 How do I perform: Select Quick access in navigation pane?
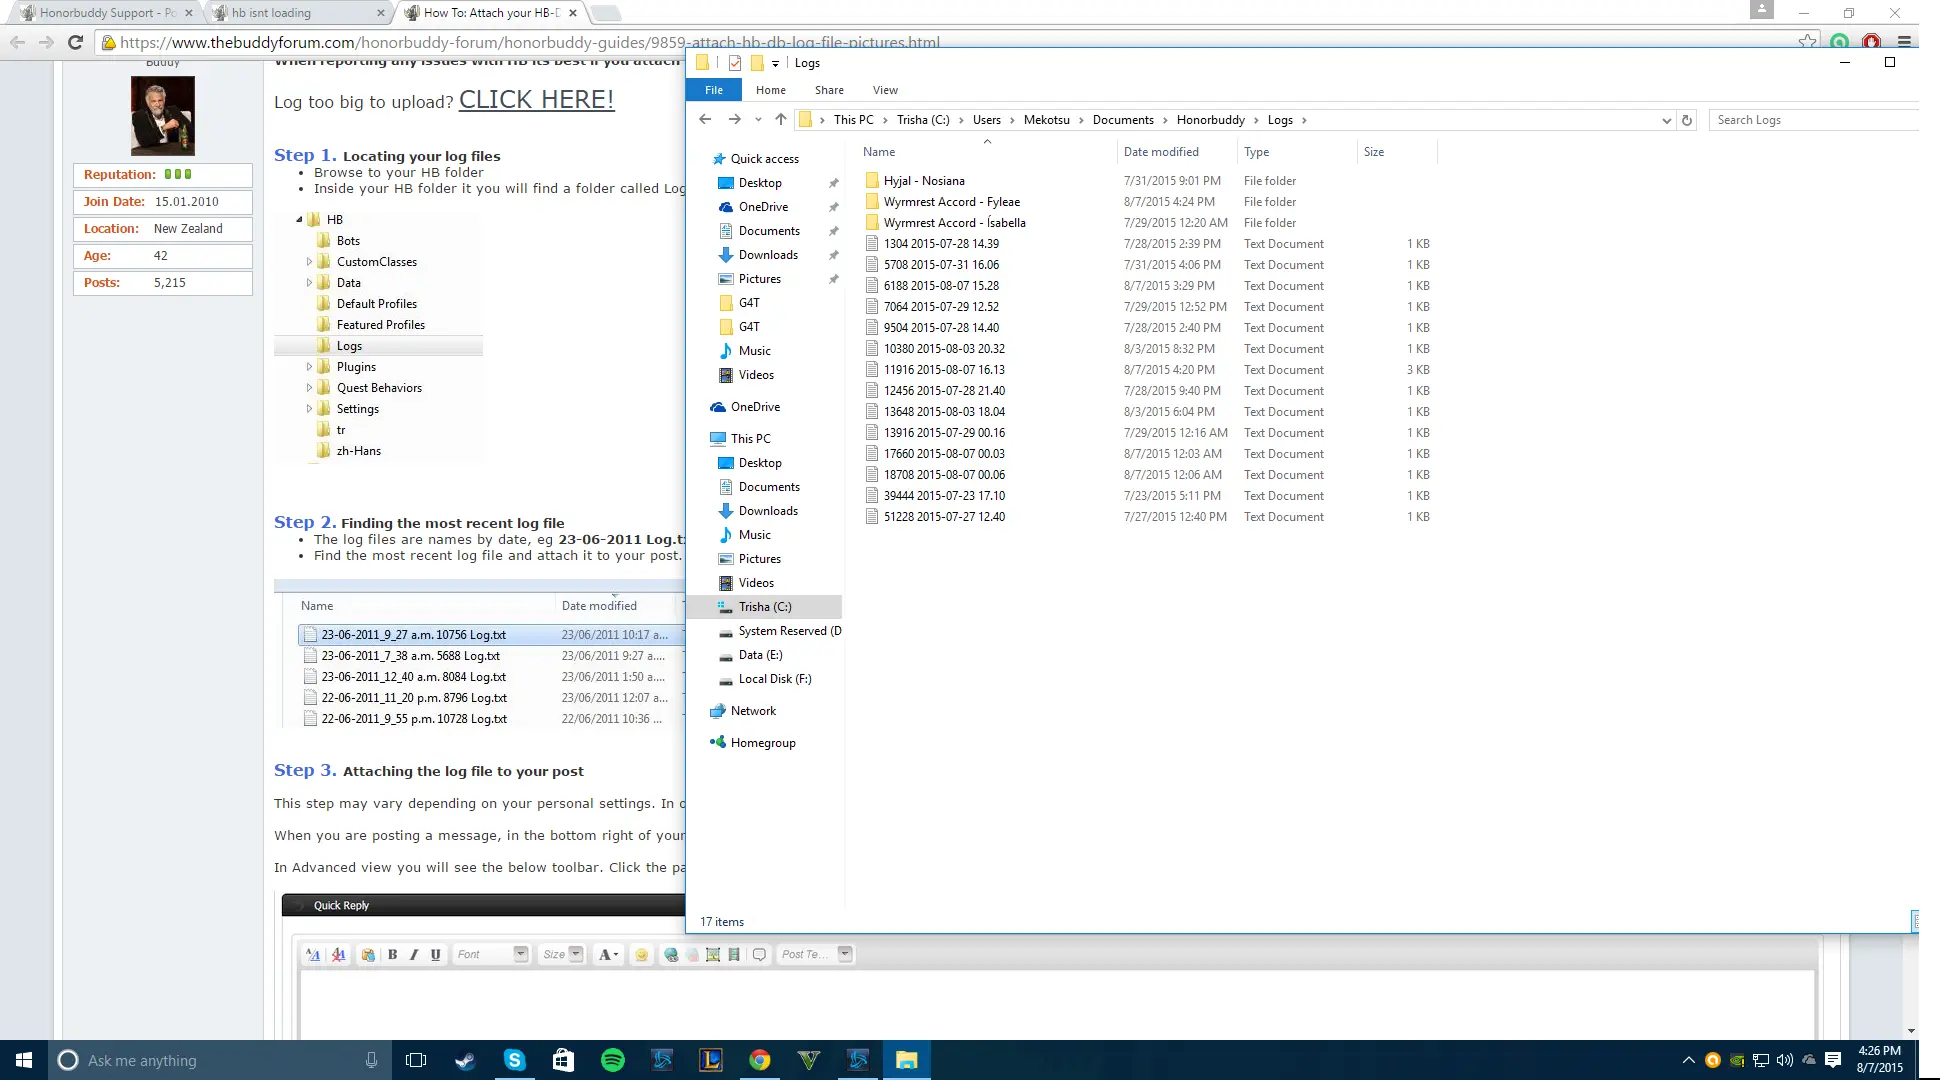click(x=764, y=159)
